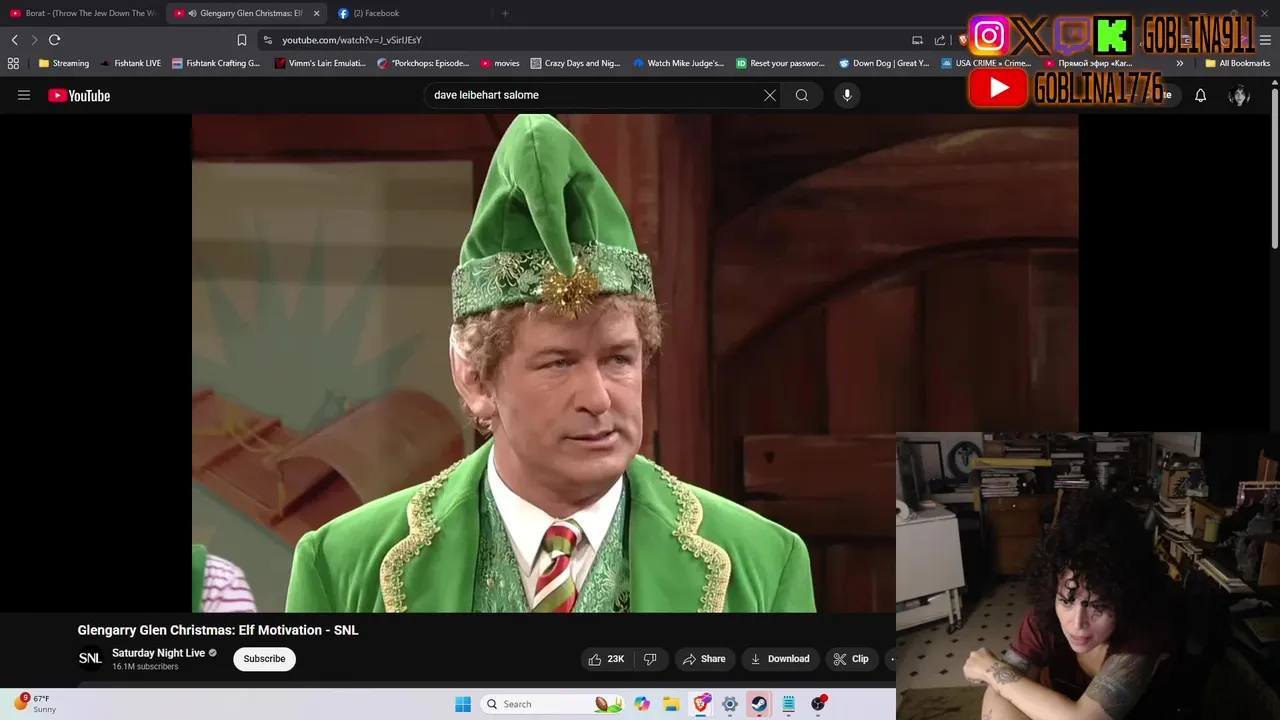Image resolution: width=1280 pixels, height=720 pixels.
Task: Expand the bookmarks overflow chevron
Action: click(1180, 63)
